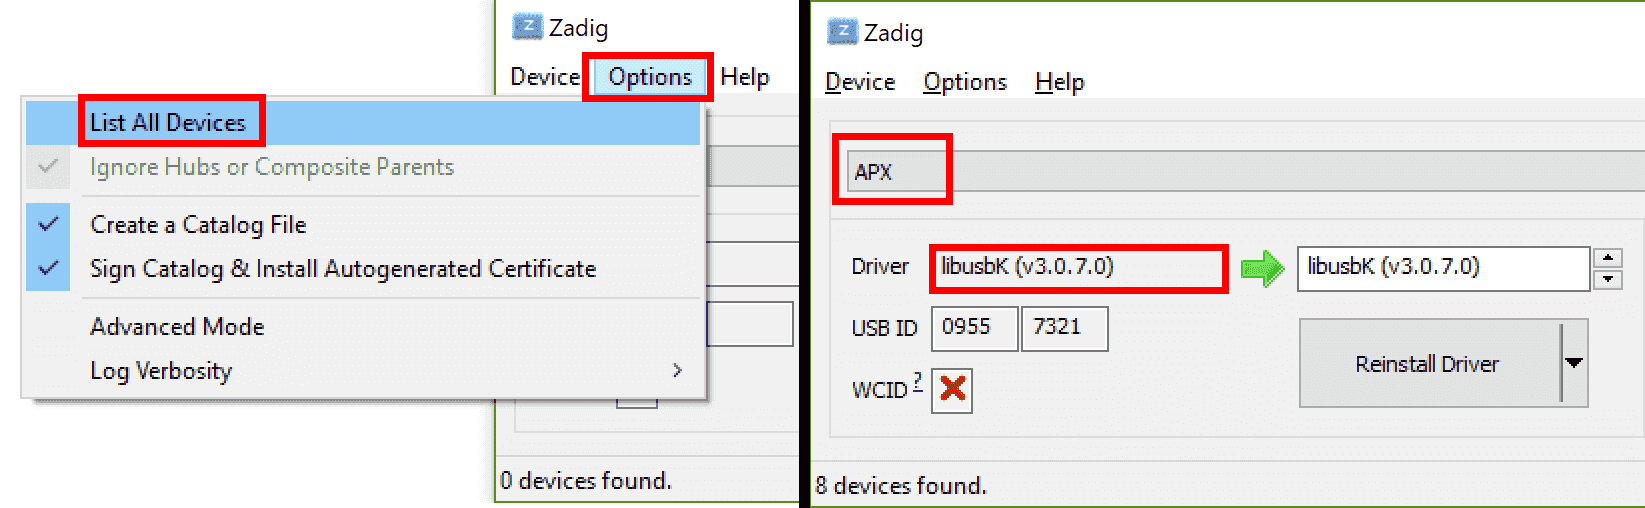This screenshot has width=1645, height=508.
Task: Open the APX device selection dropdown
Action: 1245,171
